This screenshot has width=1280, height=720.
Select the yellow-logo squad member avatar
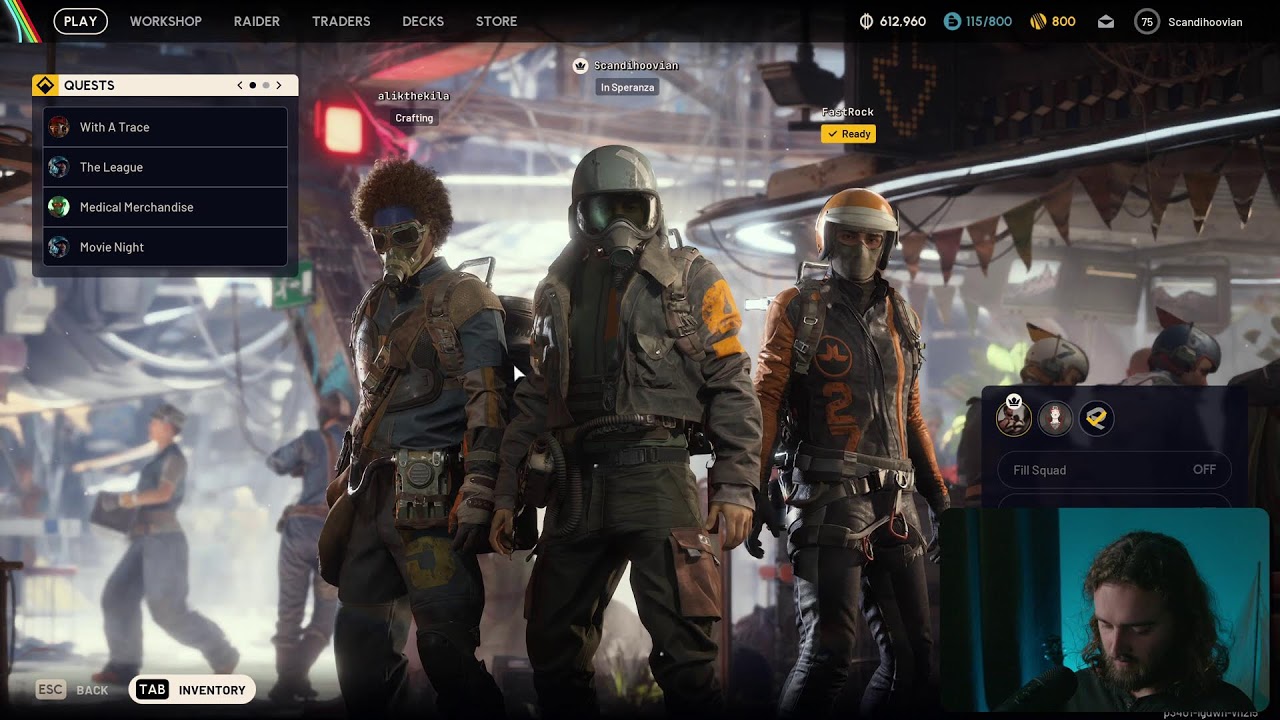pyautogui.click(x=1096, y=418)
